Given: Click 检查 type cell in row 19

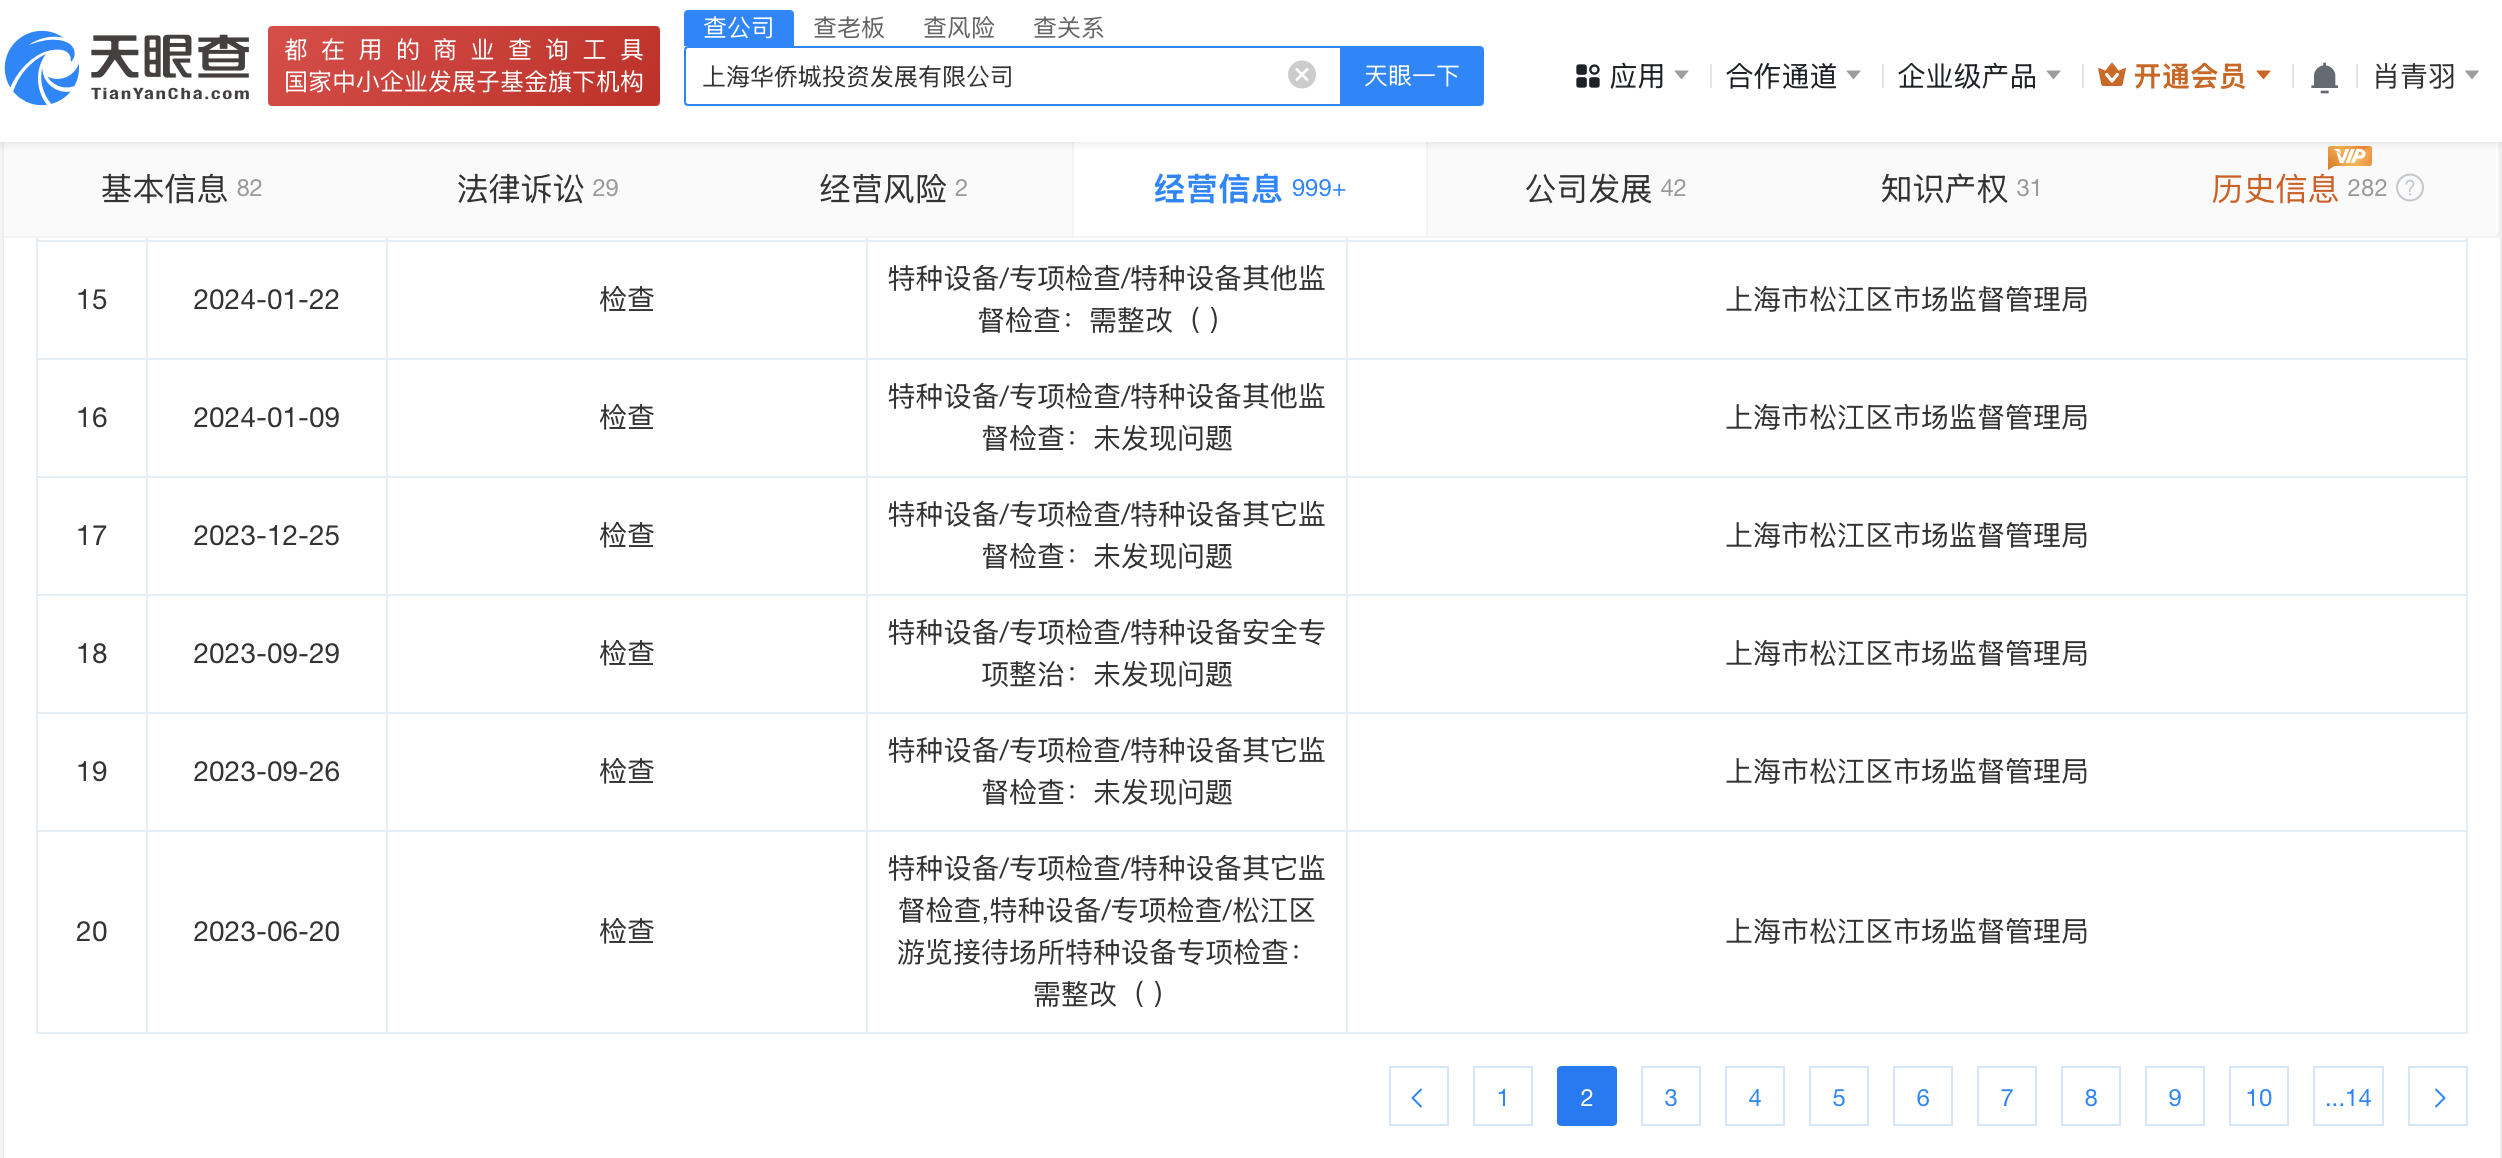Looking at the screenshot, I should coord(626,771).
